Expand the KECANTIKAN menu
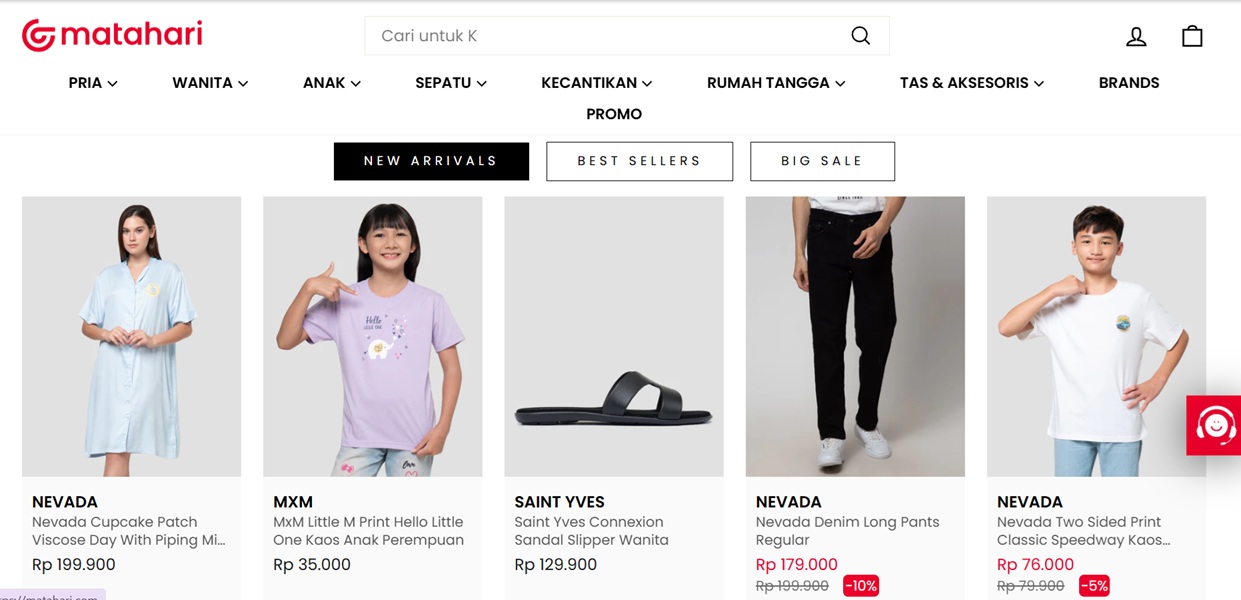 pos(597,83)
